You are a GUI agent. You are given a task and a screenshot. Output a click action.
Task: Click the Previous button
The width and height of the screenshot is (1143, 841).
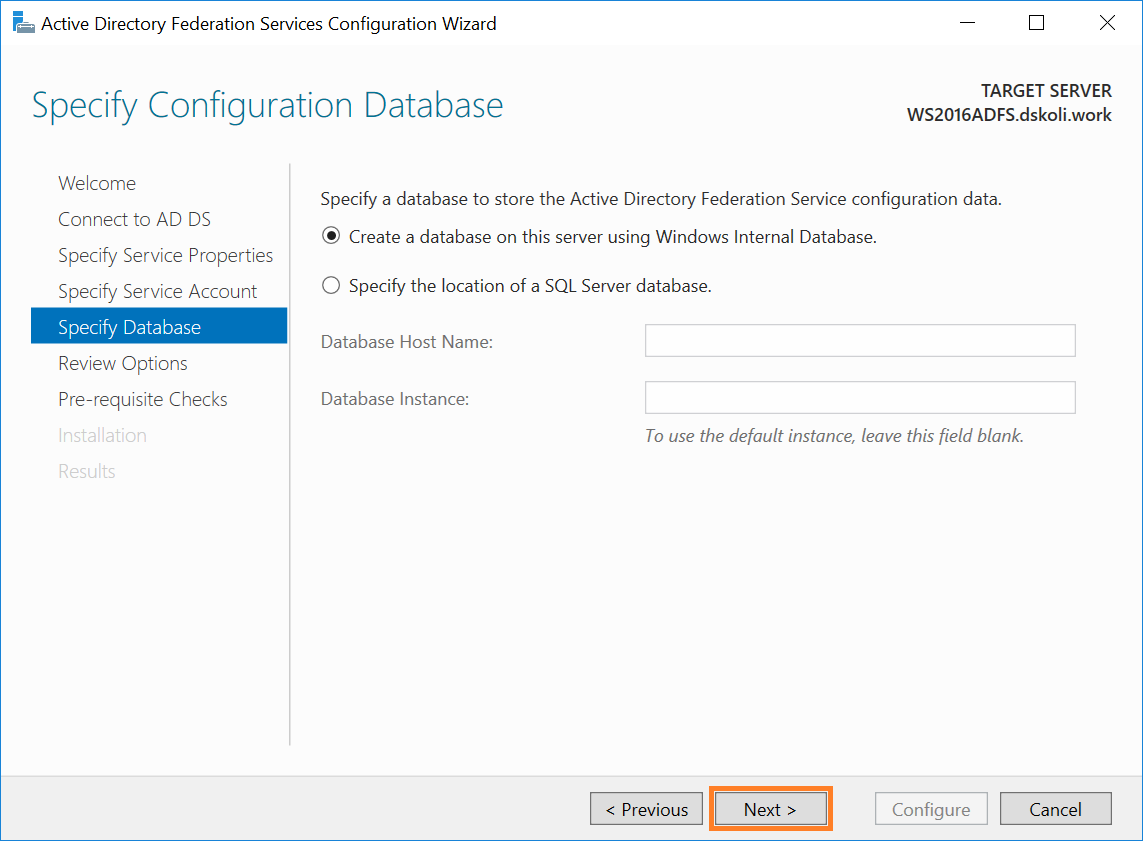(647, 809)
